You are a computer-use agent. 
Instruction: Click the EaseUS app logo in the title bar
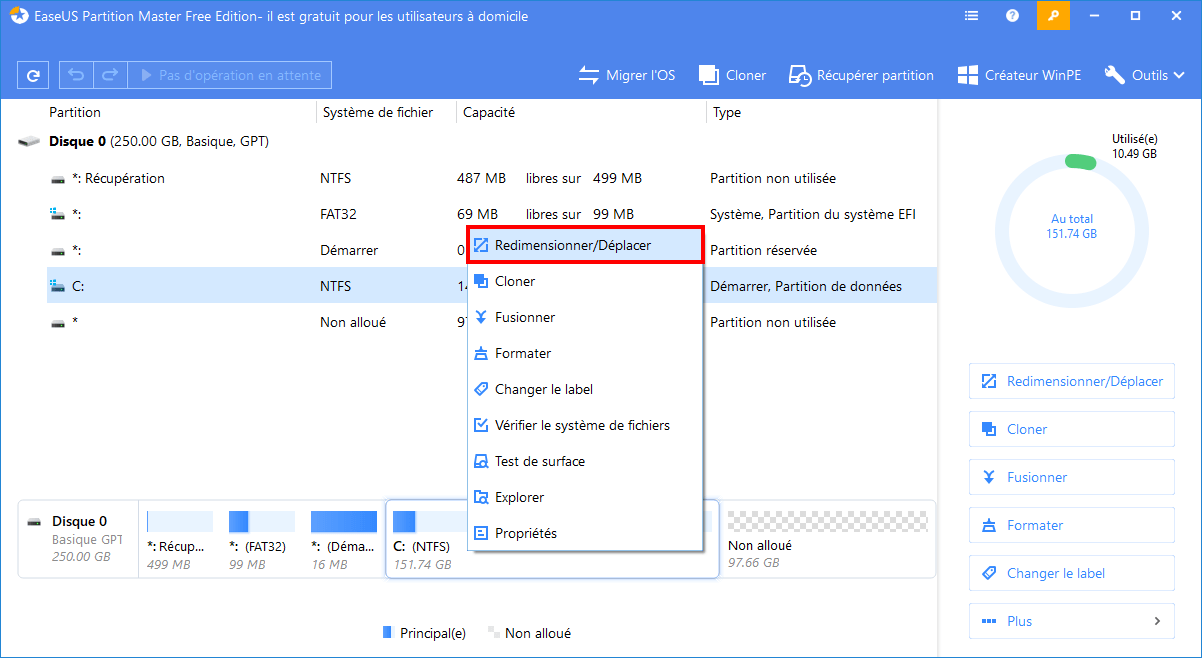pyautogui.click(x=18, y=16)
